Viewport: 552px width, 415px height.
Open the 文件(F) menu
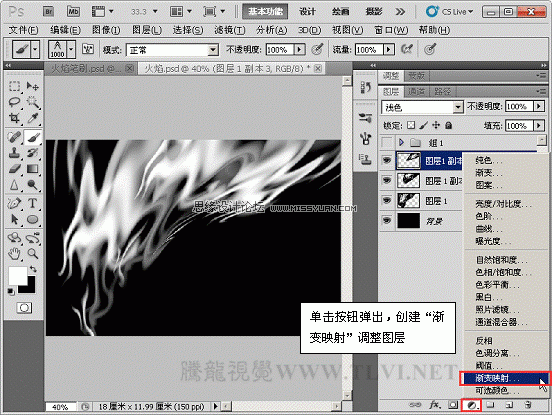[23, 30]
